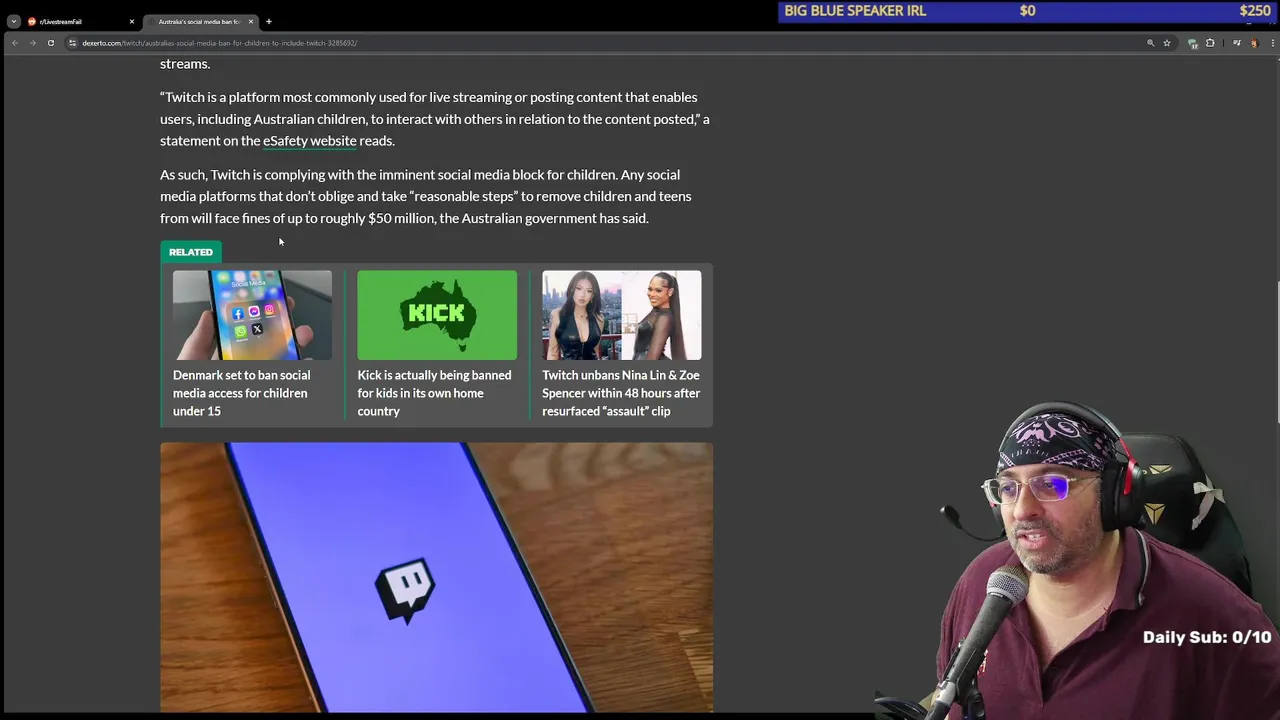Viewport: 1280px width, 720px height.
Task: Bookmark this page with the star
Action: (1167, 43)
